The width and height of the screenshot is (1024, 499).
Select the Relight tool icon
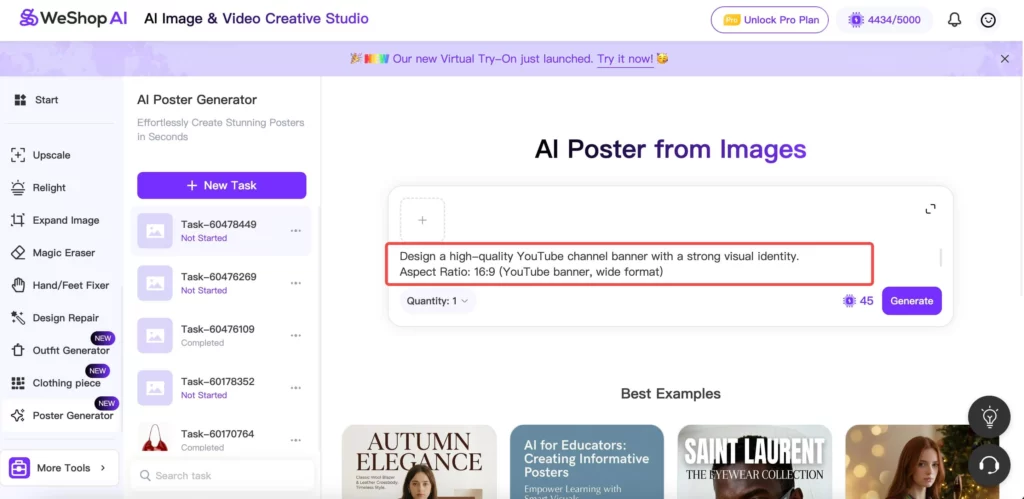18,187
